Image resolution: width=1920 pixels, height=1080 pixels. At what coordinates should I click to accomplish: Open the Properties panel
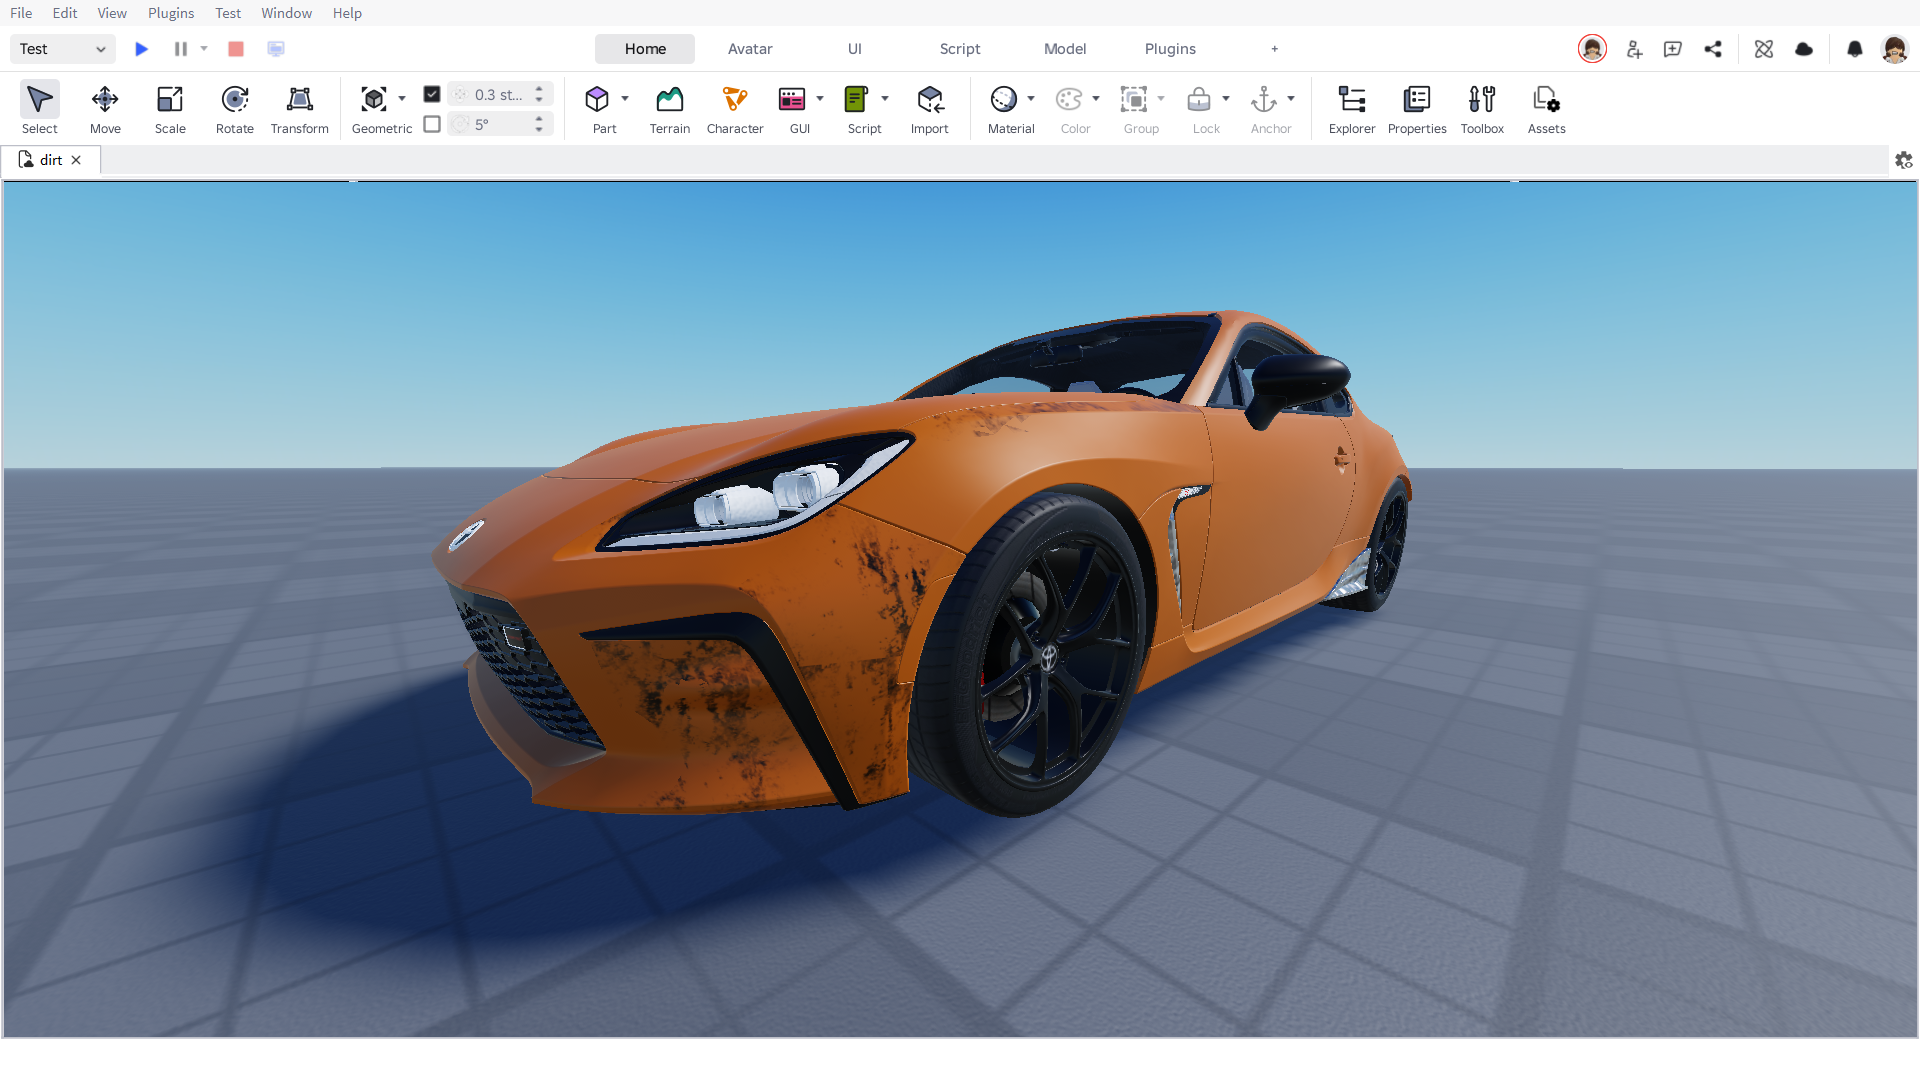coord(1417,108)
